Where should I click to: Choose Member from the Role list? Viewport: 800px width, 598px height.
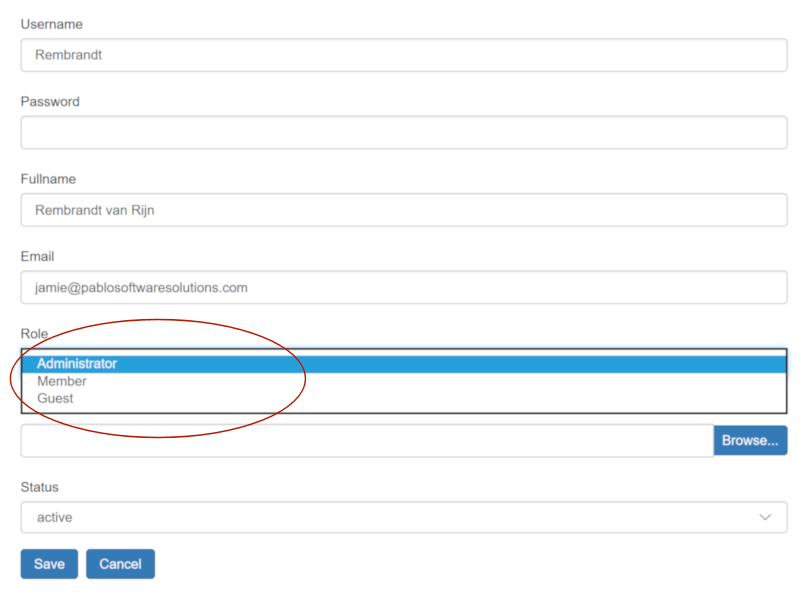[62, 381]
